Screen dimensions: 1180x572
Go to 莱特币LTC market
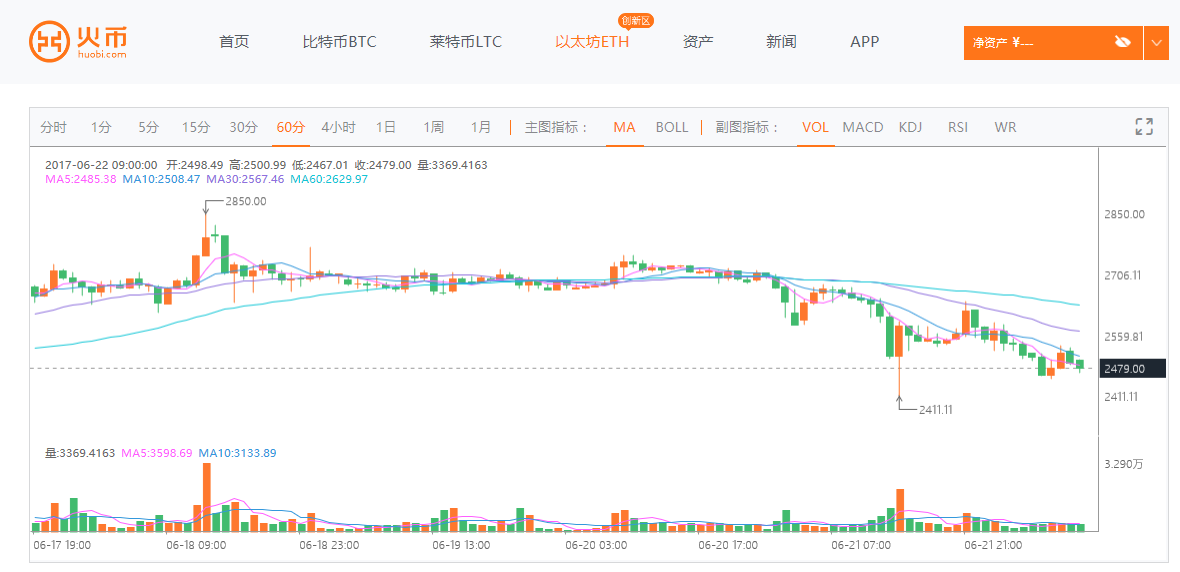(x=466, y=42)
